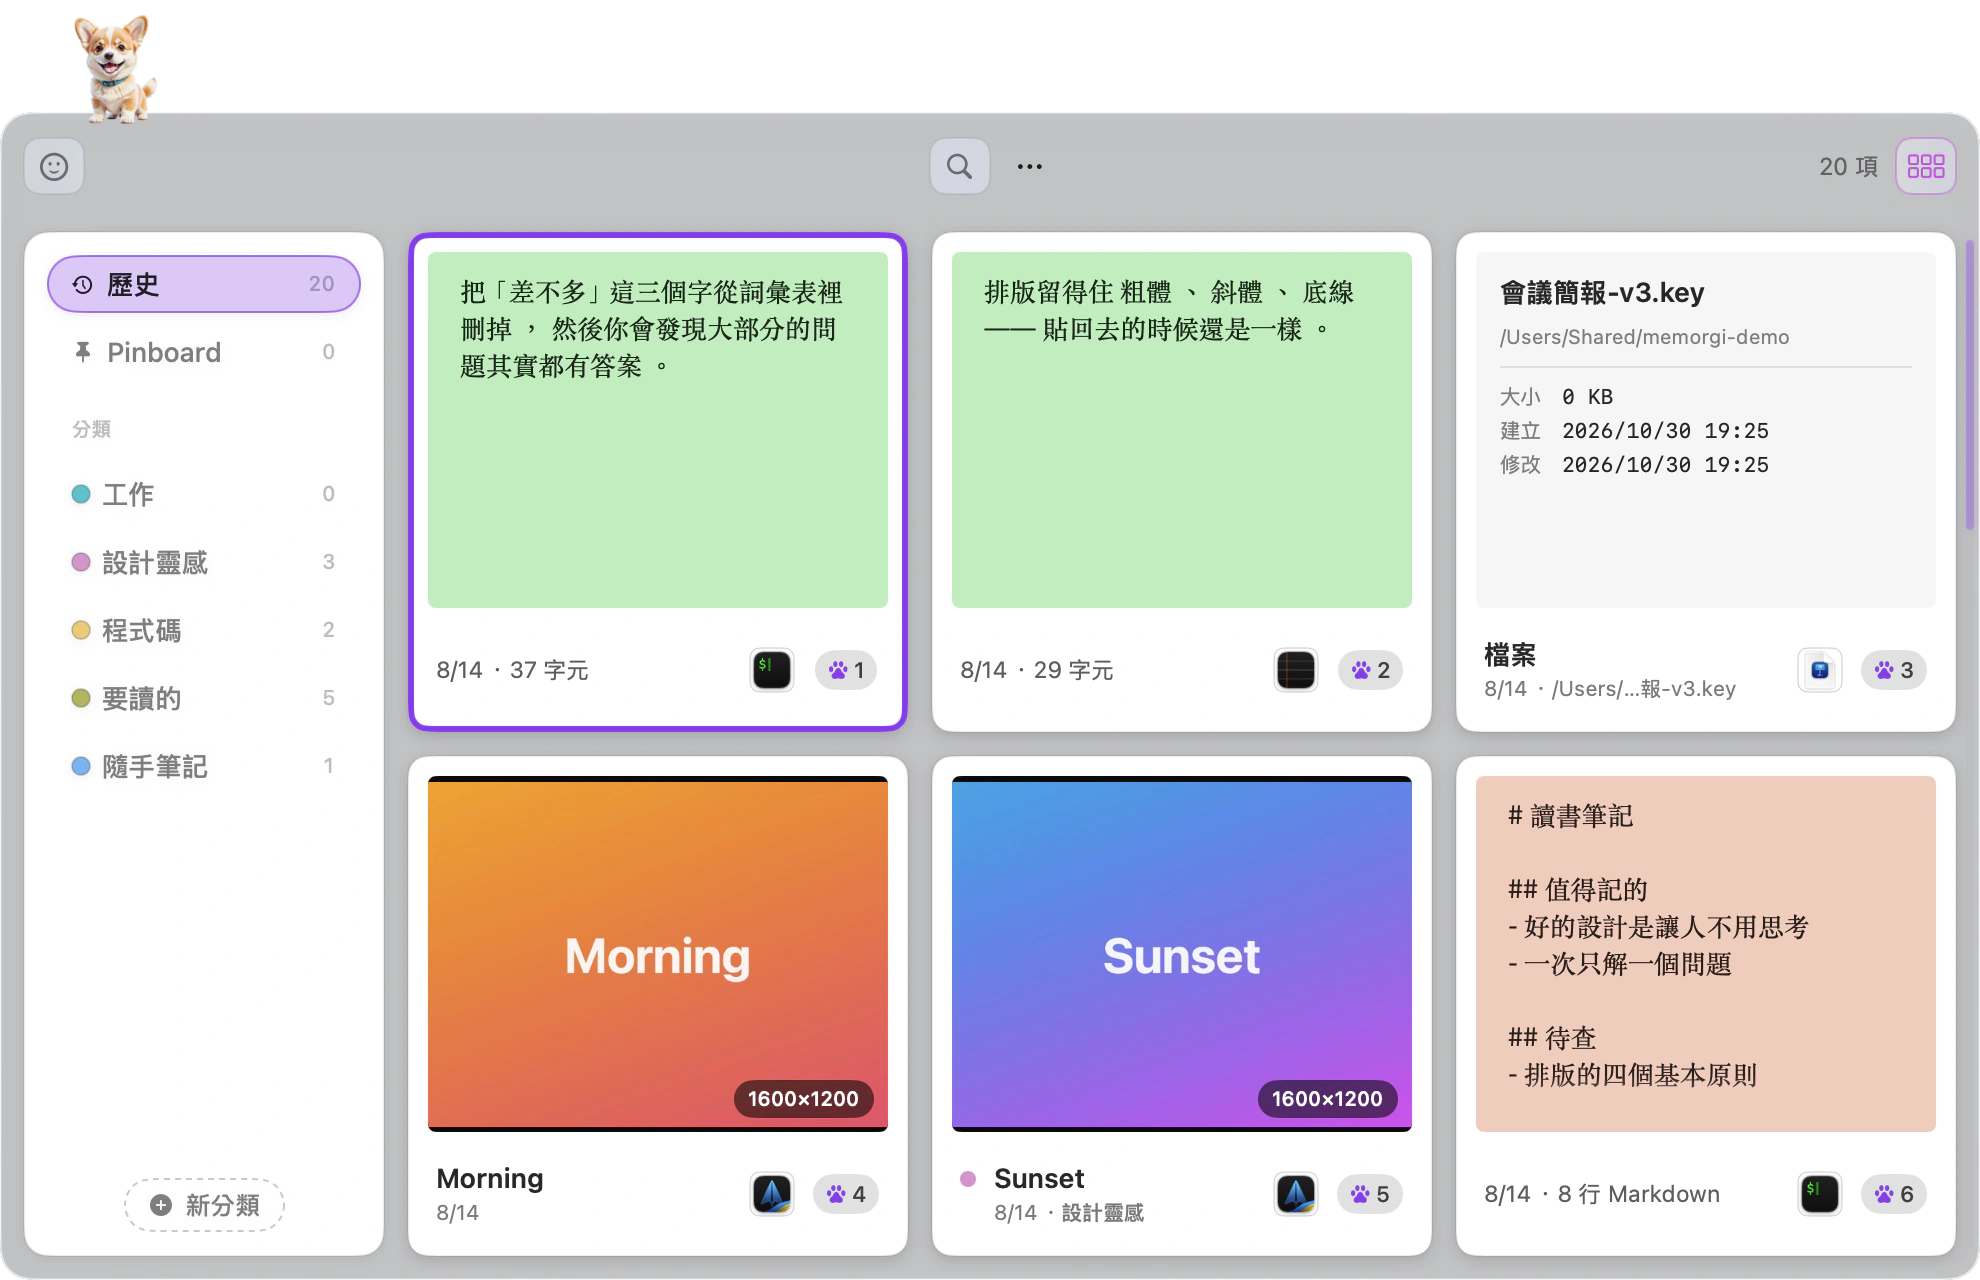Select the green note starting 排版留得住
Viewport: 1980px width, 1280px height.
coord(1182,430)
